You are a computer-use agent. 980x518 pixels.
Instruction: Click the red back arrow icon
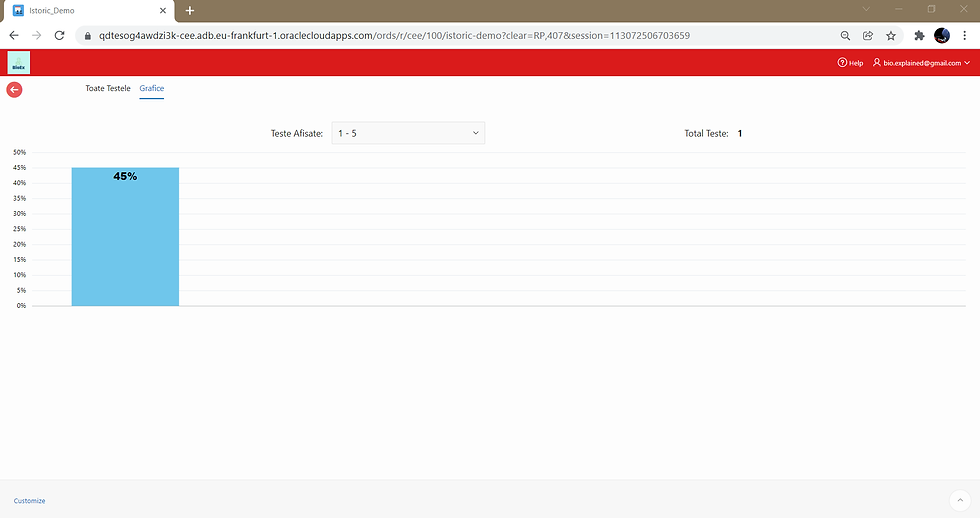(x=14, y=90)
